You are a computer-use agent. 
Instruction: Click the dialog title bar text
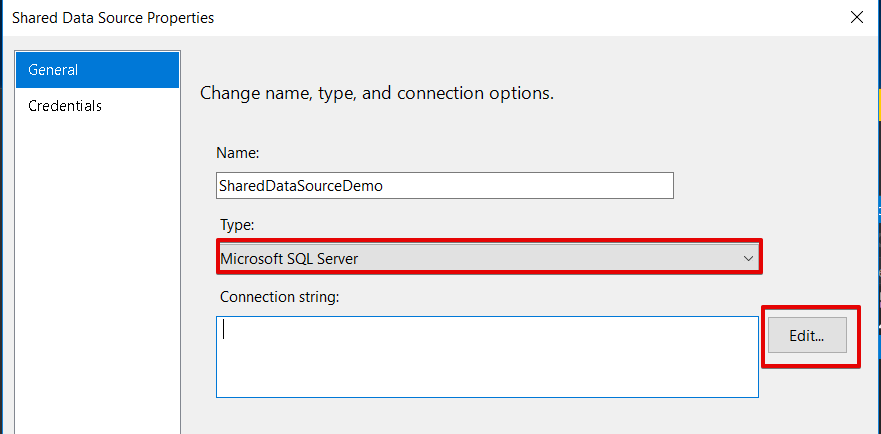pos(113,18)
